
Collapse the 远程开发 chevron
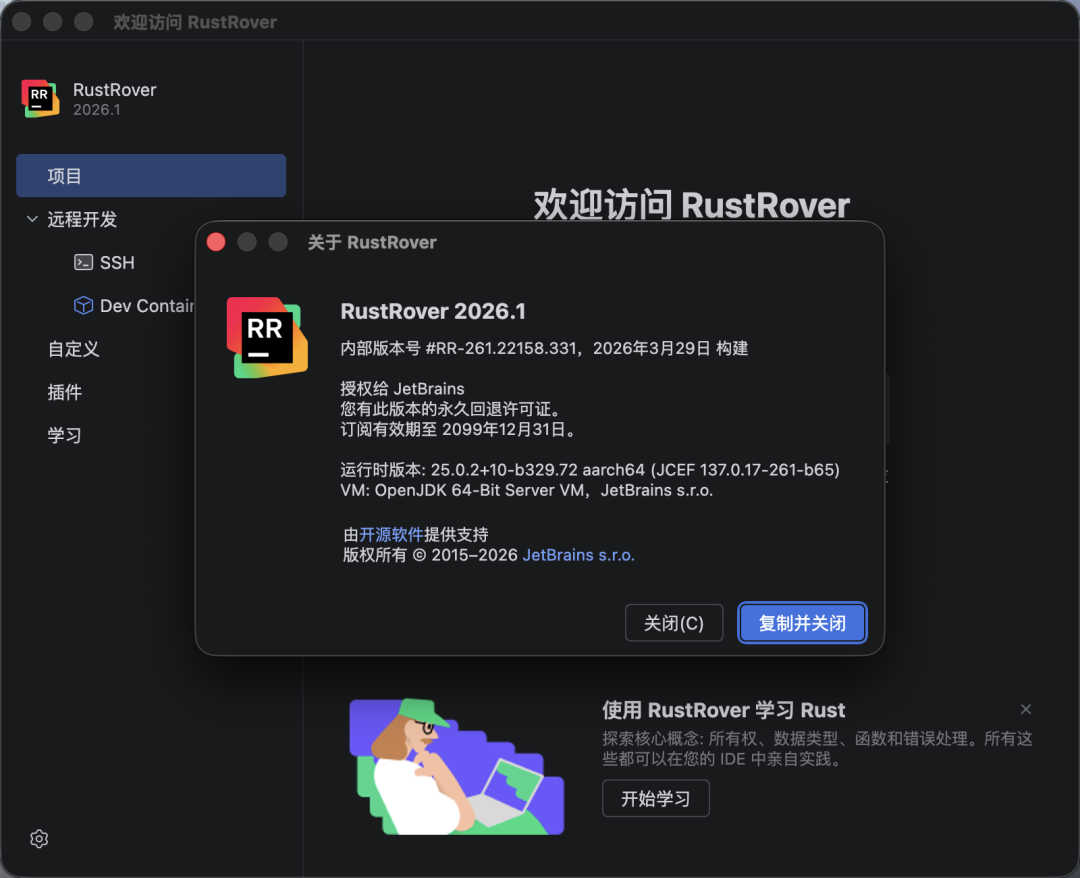32,219
